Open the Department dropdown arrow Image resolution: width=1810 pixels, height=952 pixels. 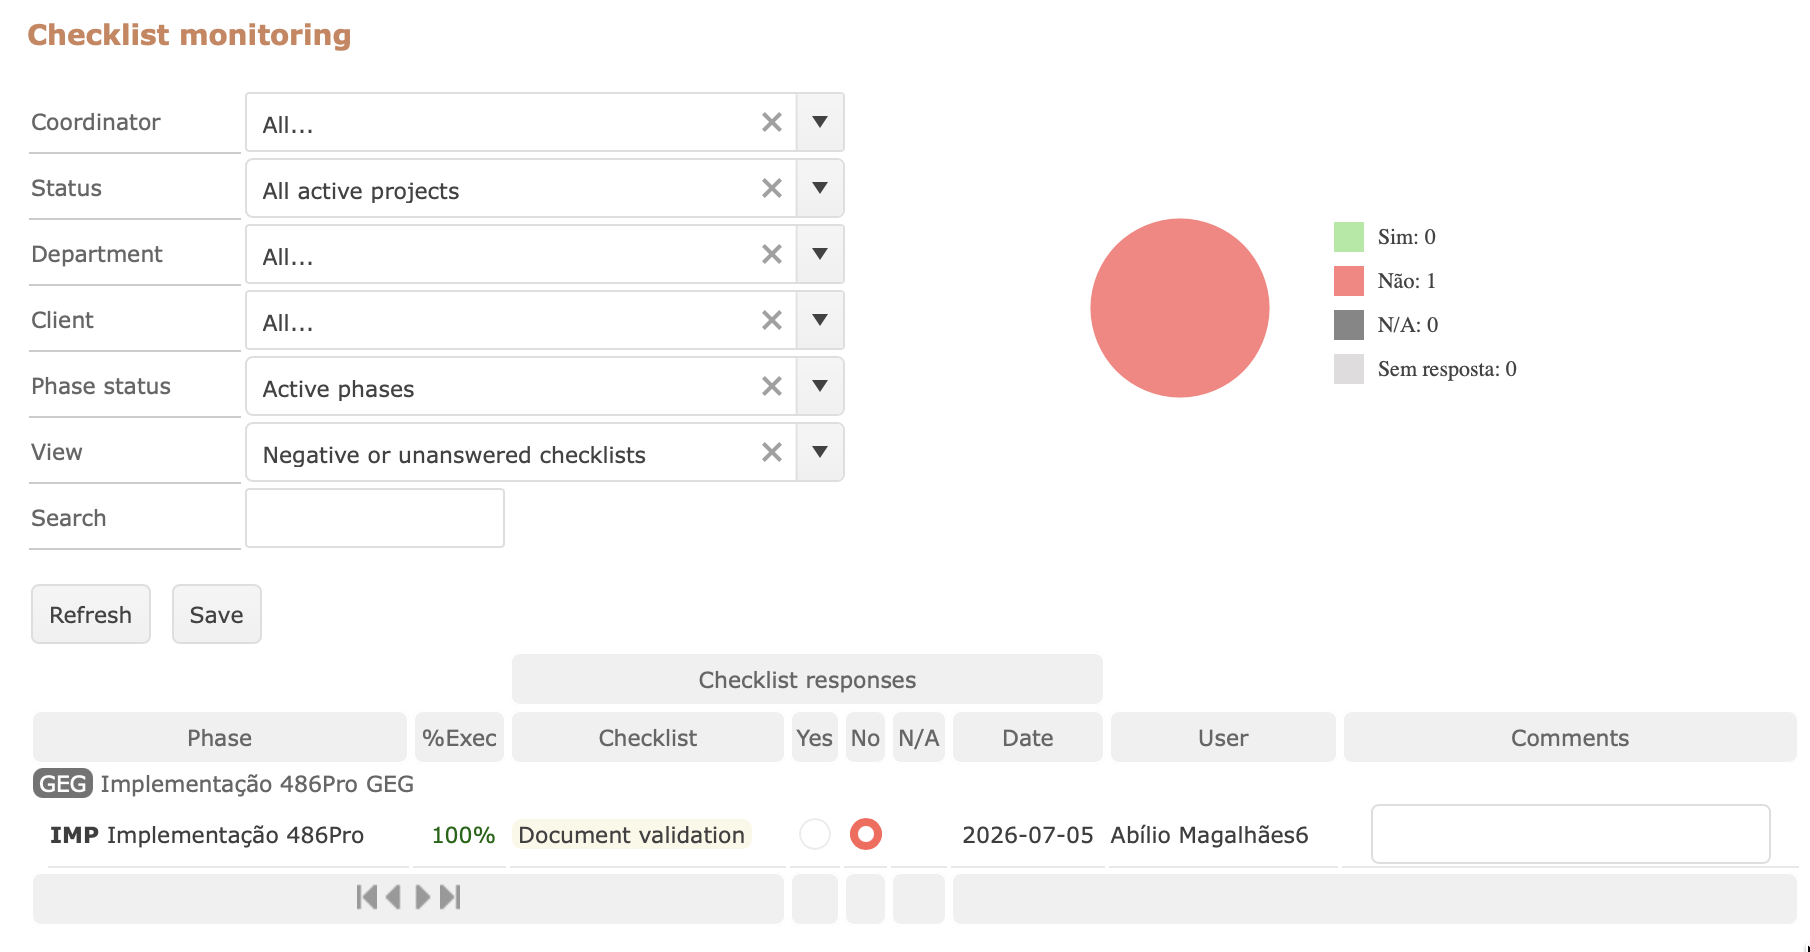(x=820, y=254)
